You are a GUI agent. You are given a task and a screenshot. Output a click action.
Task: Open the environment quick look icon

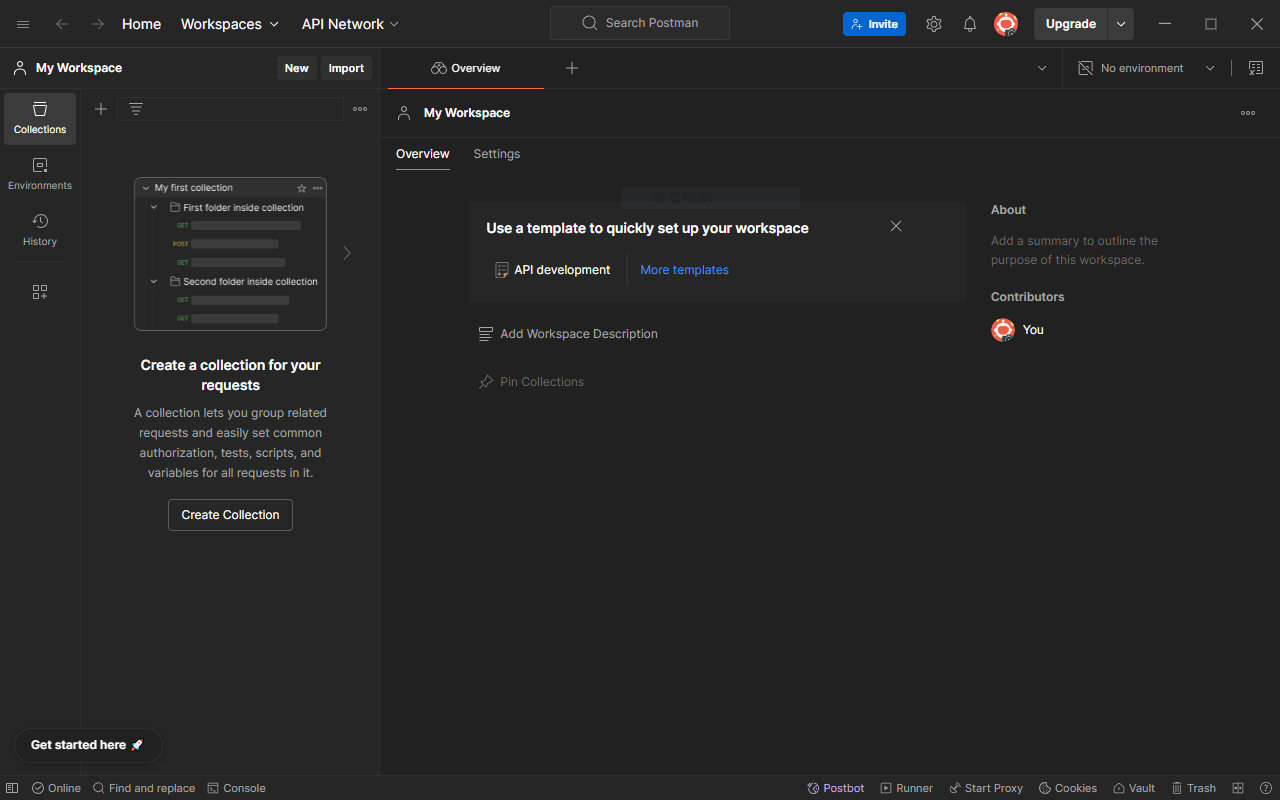[x=1256, y=68]
